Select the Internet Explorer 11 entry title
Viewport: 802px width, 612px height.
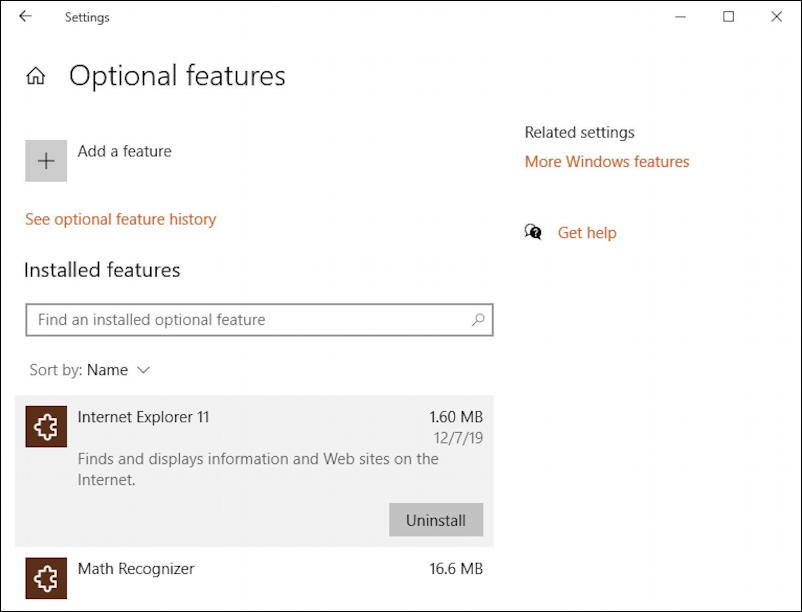pyautogui.click(x=144, y=417)
